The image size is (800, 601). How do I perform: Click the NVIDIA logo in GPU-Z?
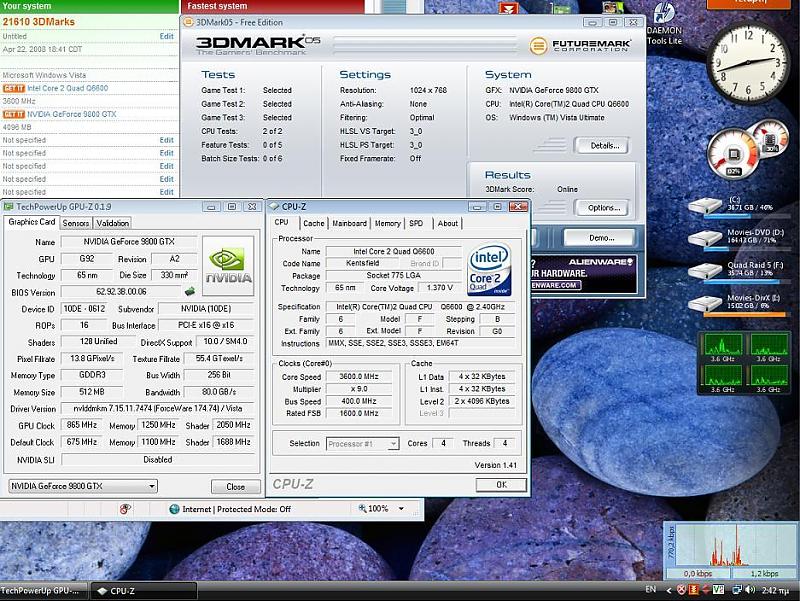point(228,266)
